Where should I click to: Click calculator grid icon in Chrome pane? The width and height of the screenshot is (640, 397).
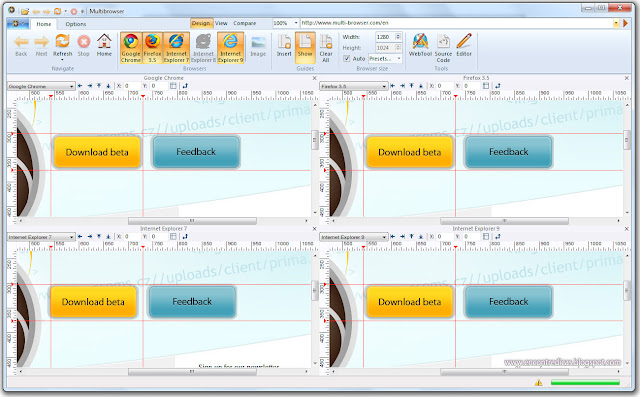tap(173, 86)
